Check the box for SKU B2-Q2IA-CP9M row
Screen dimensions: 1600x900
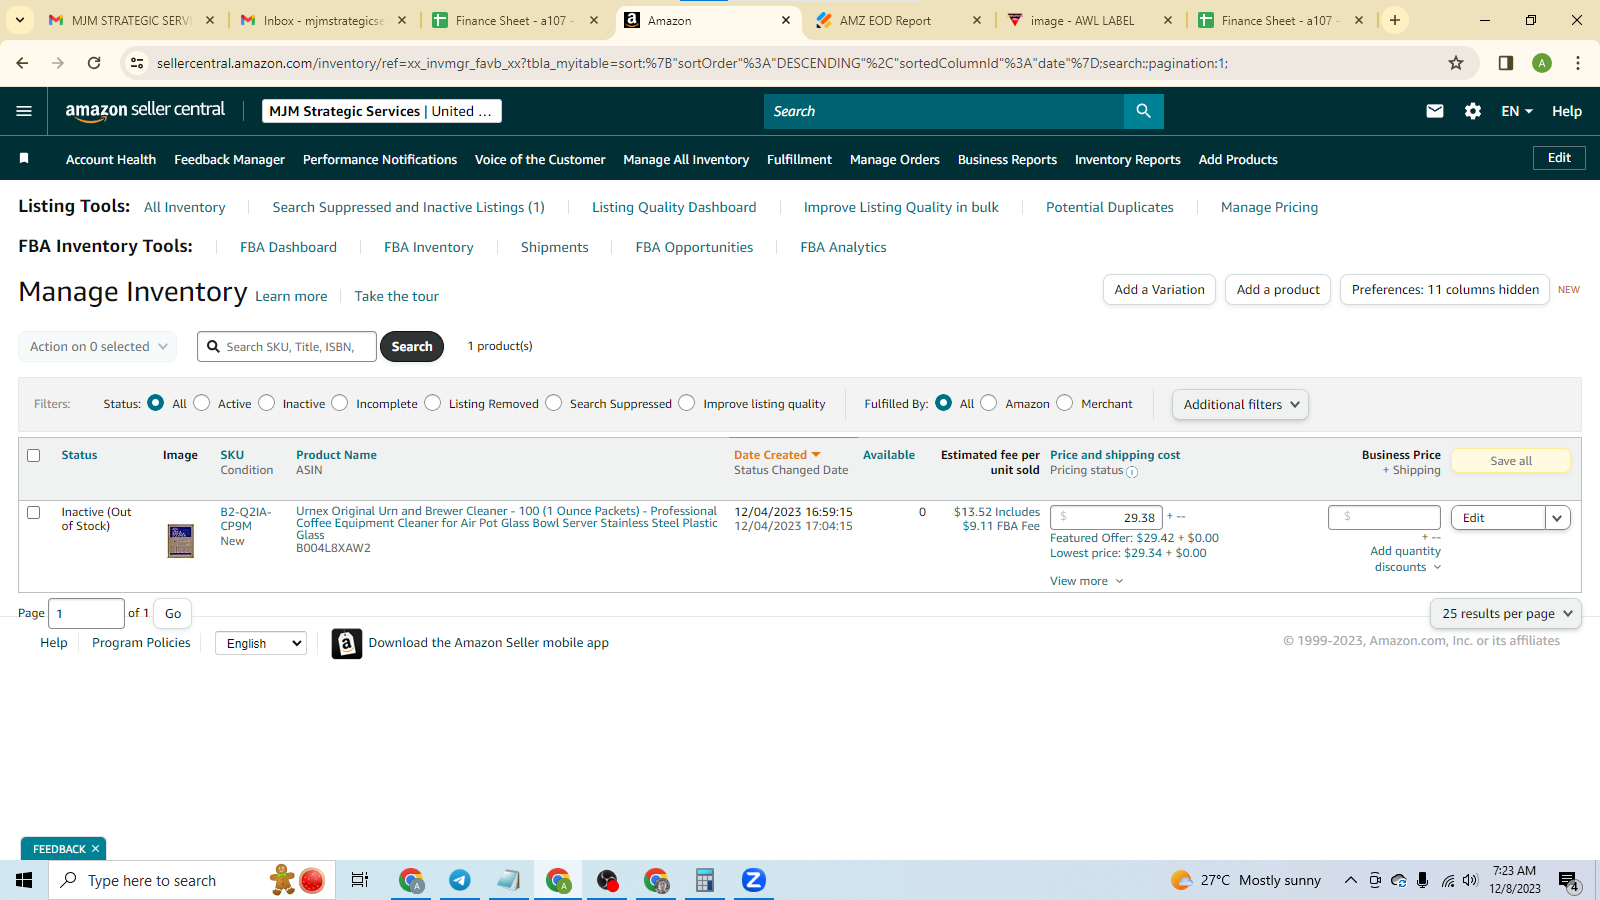[33, 512]
